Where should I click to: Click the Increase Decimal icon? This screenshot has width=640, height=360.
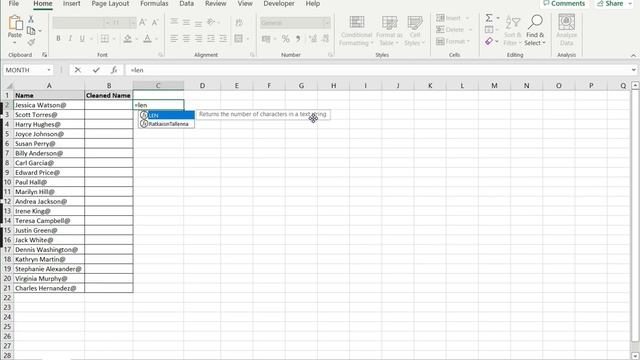[313, 39]
